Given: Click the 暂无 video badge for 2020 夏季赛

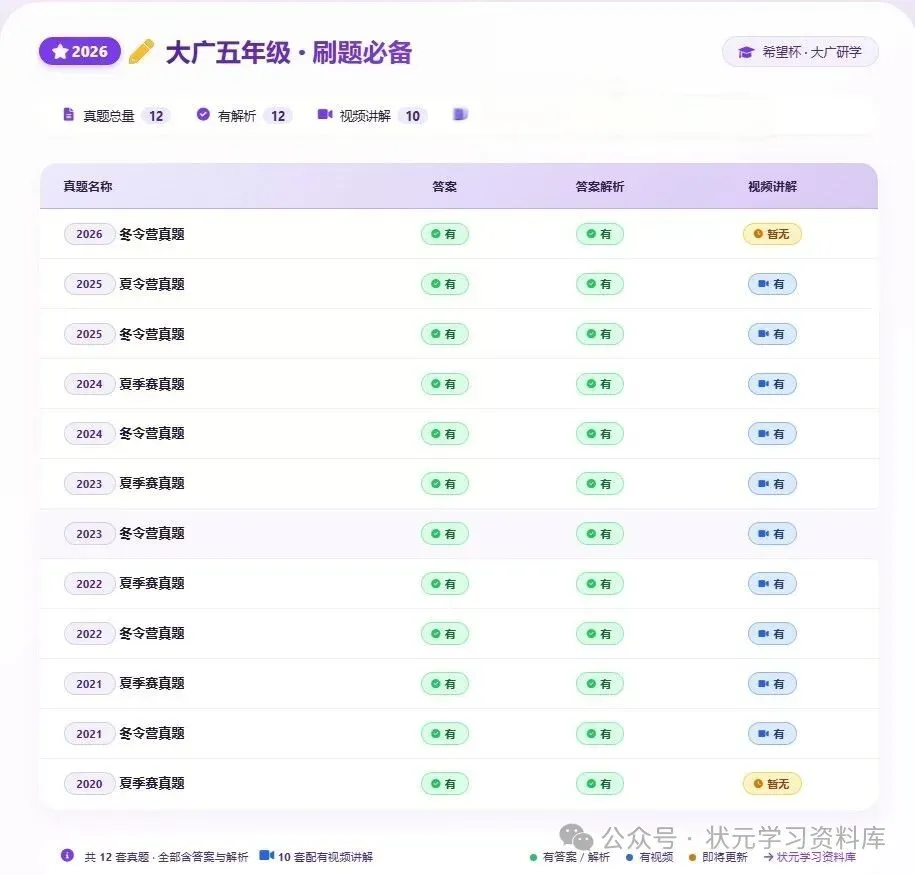Looking at the screenshot, I should click(772, 783).
